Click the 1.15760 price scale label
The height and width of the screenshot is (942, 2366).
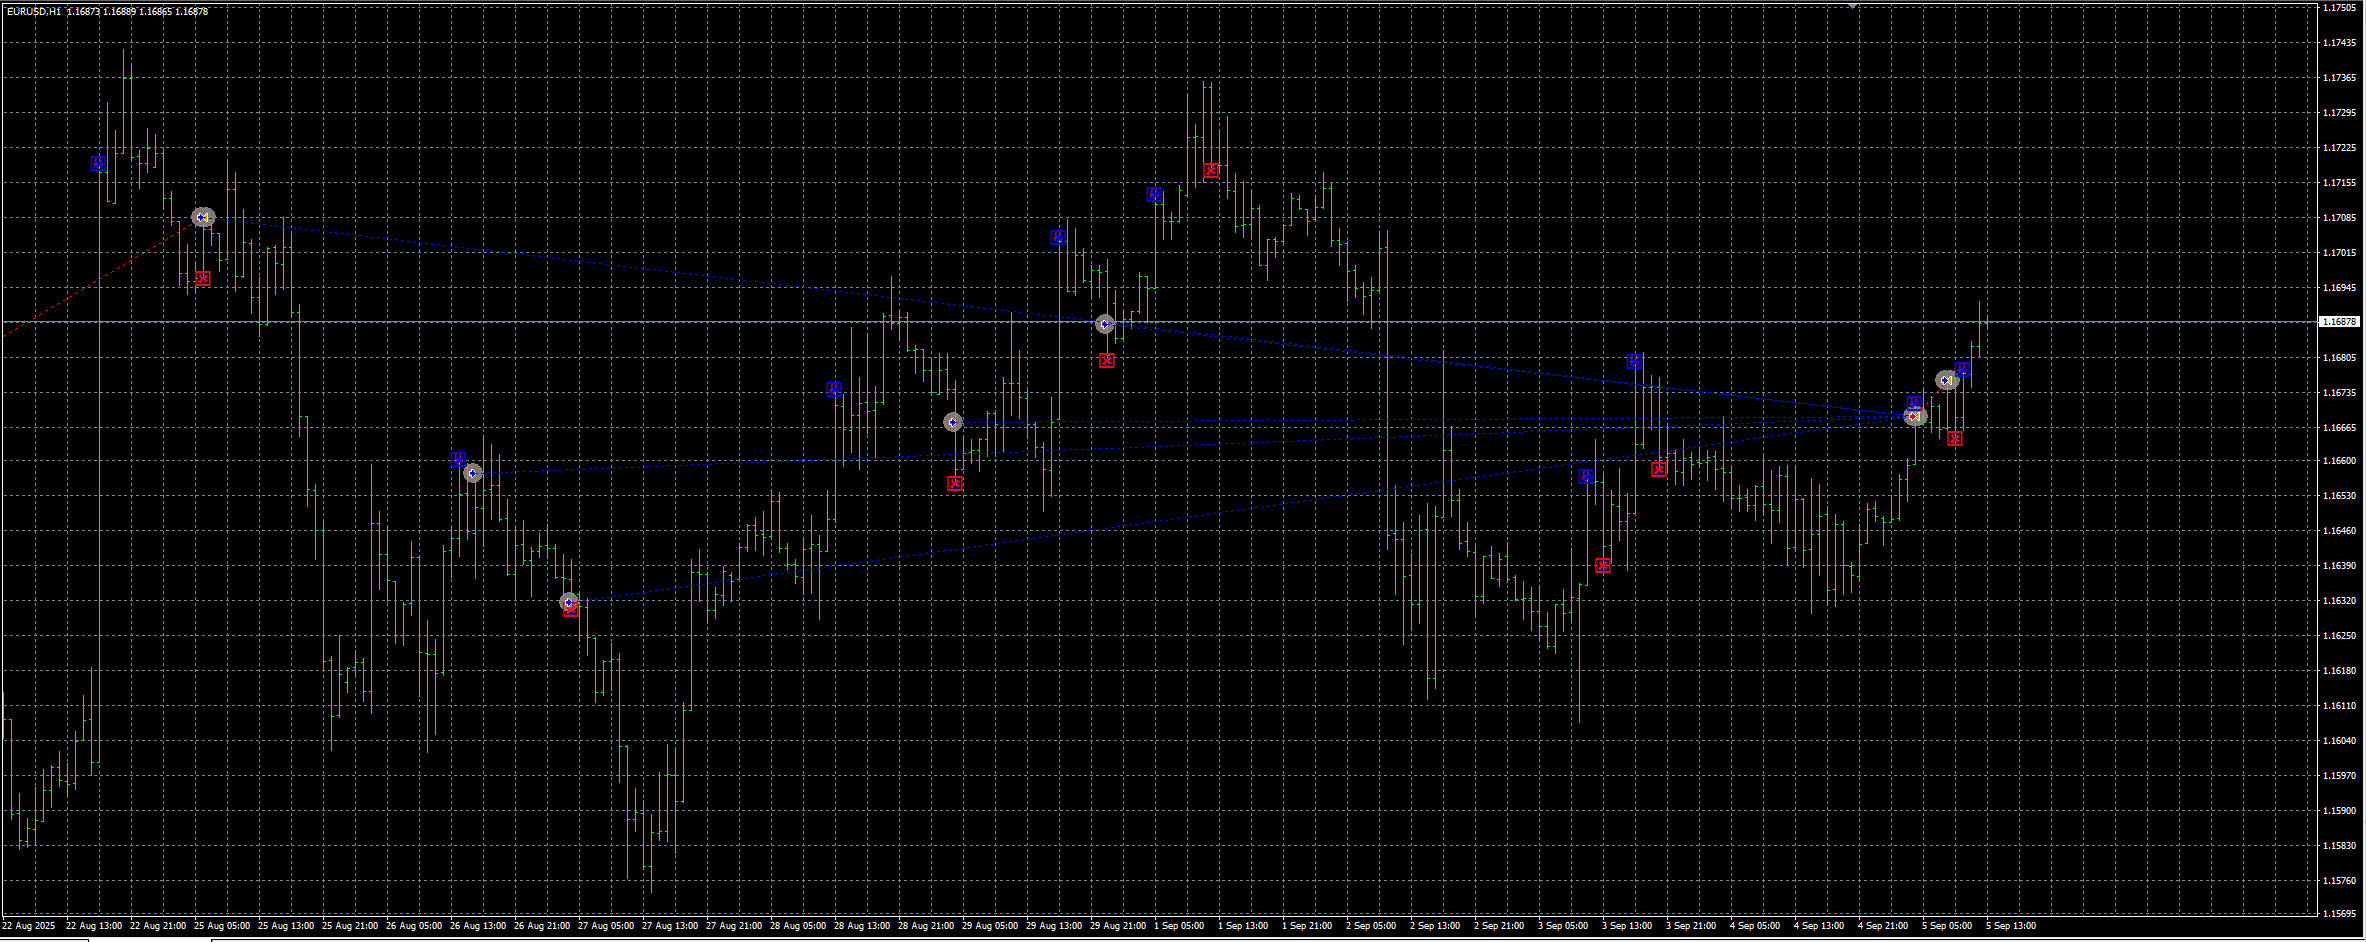click(x=2340, y=881)
